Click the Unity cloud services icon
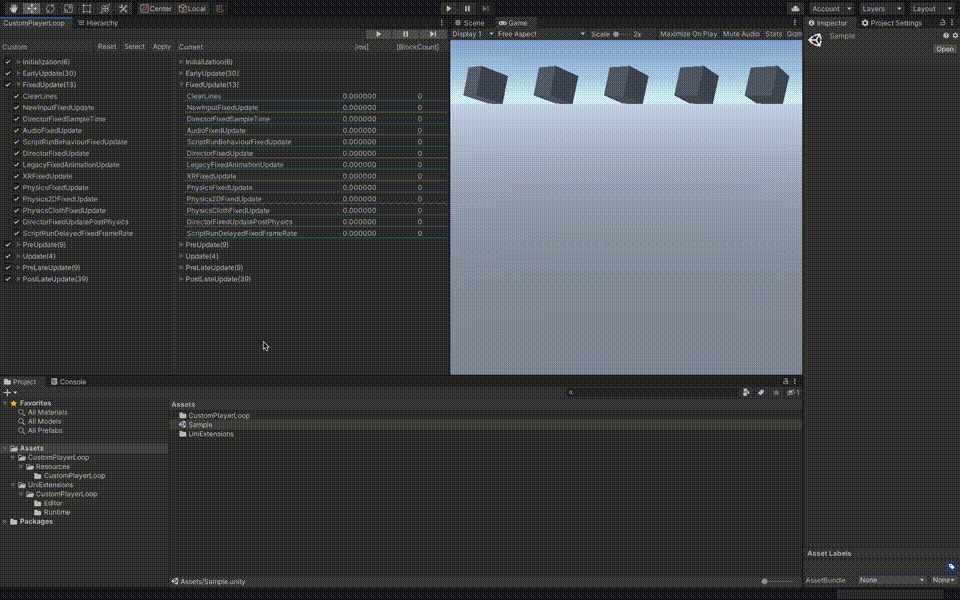 (x=793, y=8)
